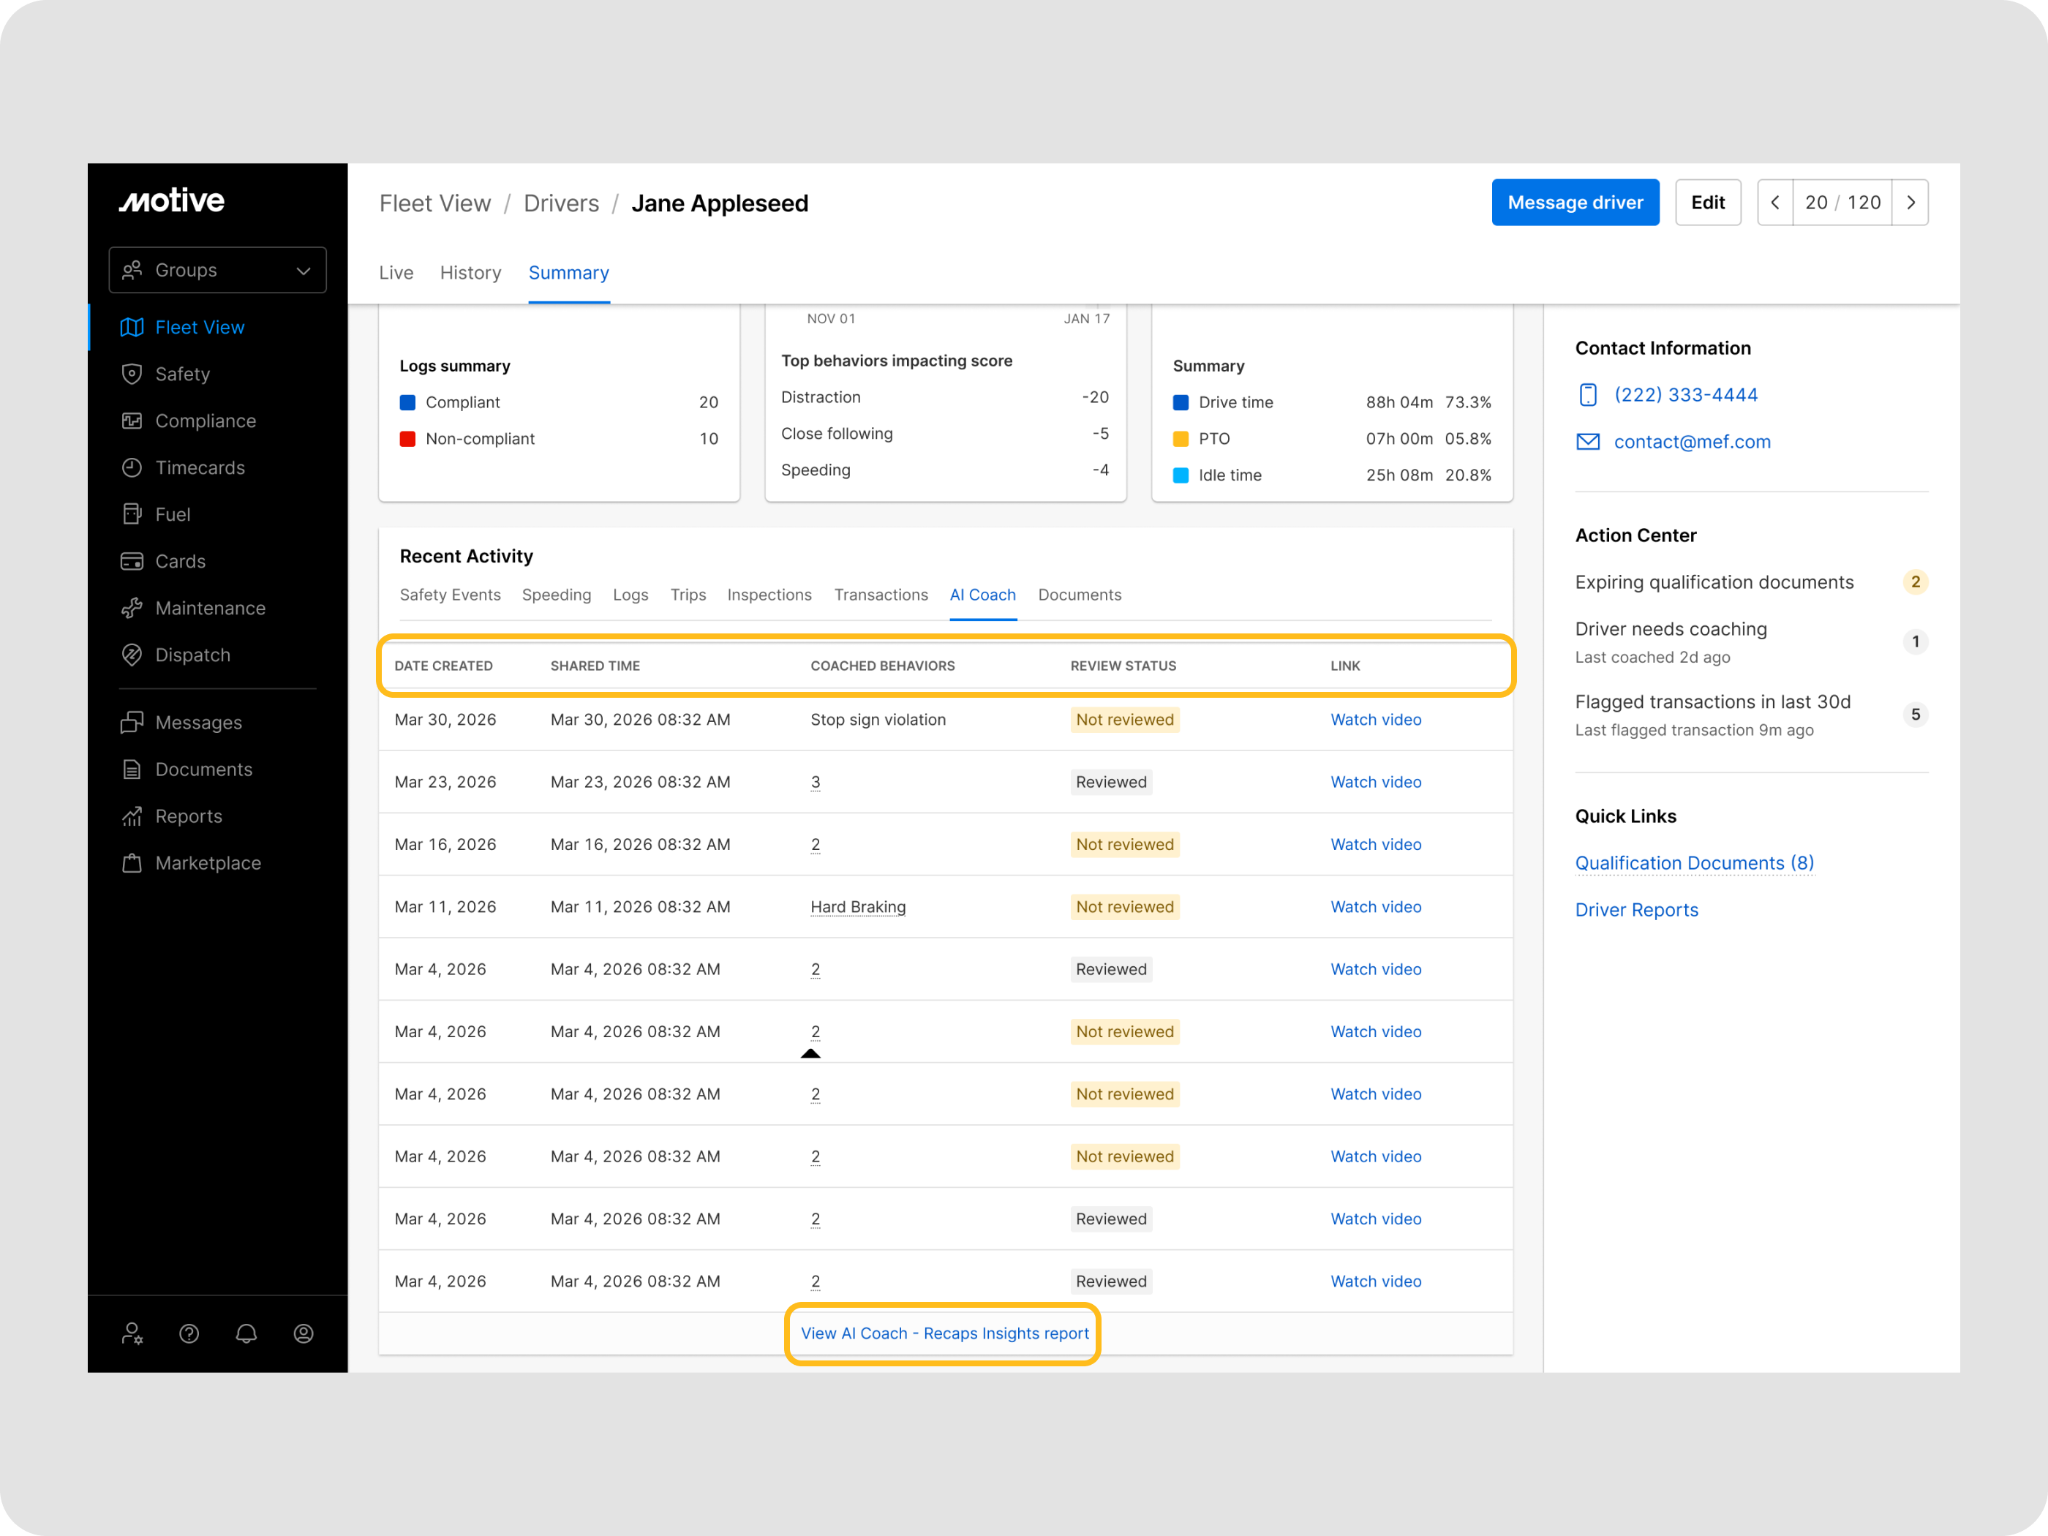Select the AI Coach activity tab

(983, 595)
